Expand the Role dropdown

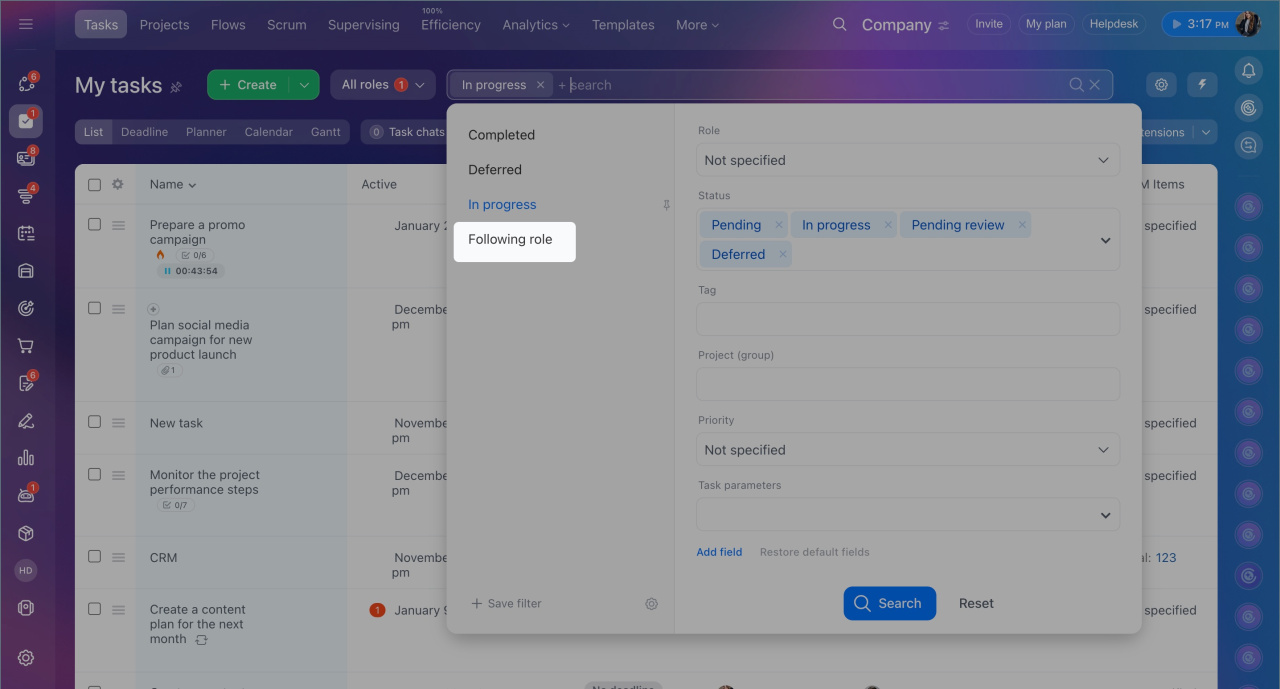(907, 160)
